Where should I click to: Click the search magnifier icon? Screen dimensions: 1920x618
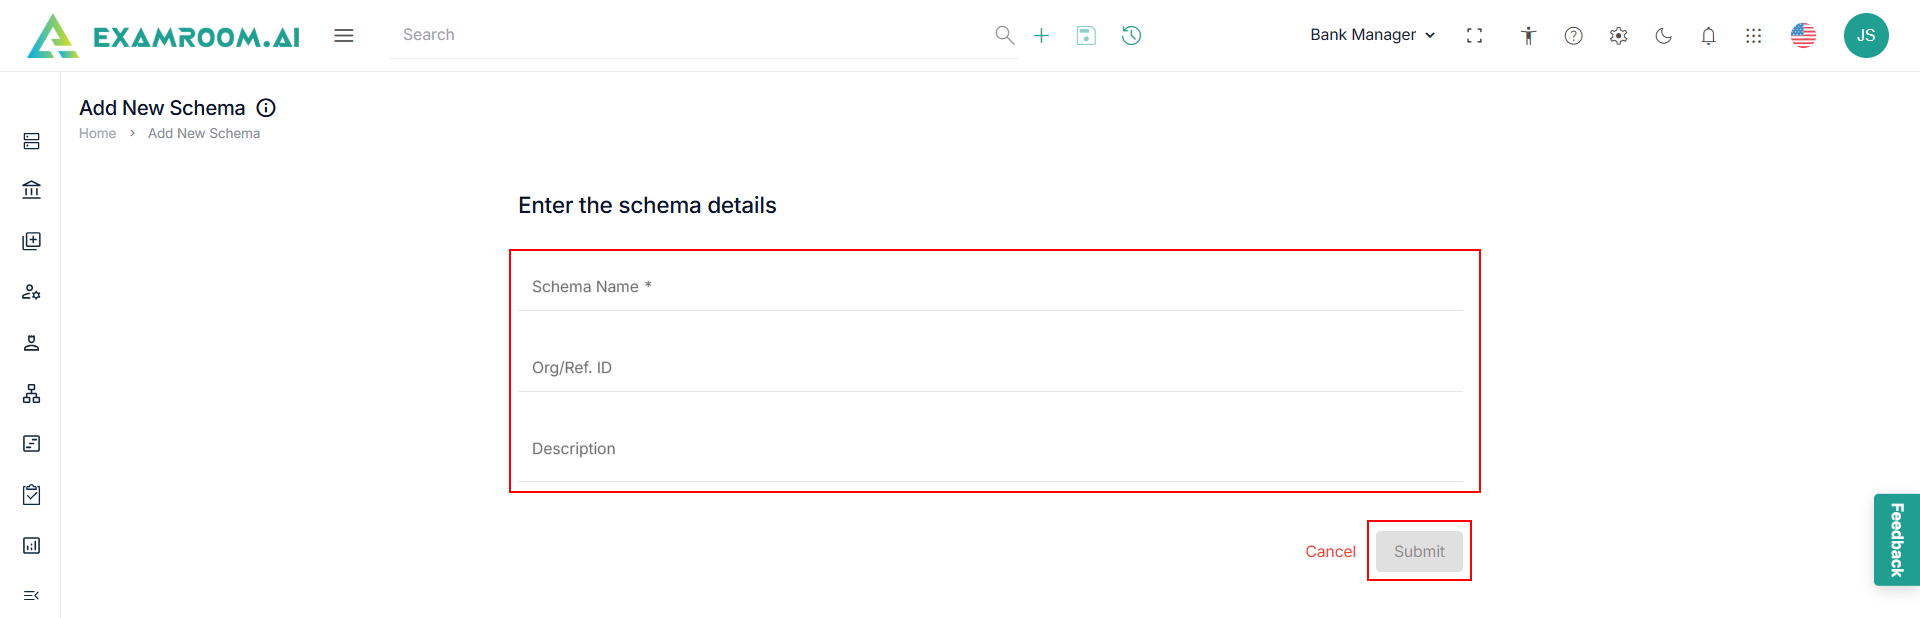click(x=1004, y=36)
